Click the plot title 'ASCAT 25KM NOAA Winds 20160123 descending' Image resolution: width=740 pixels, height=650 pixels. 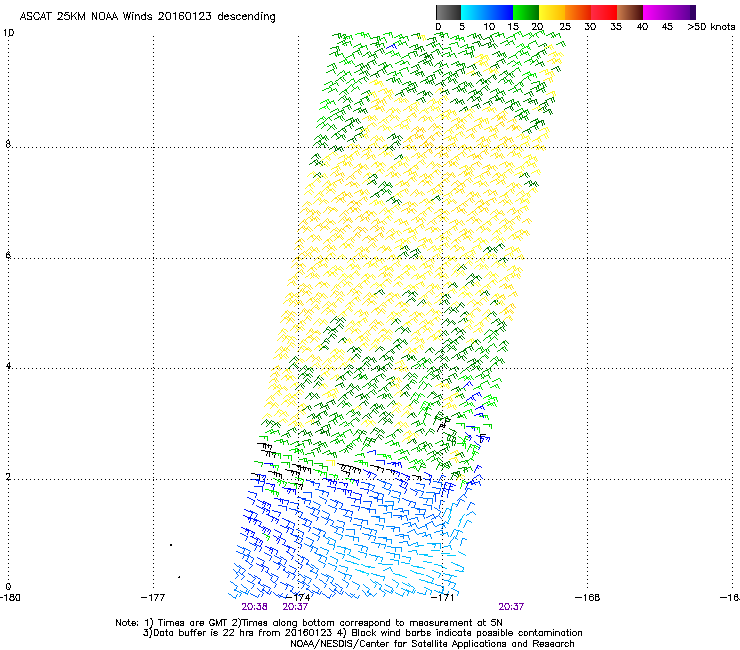[x=147, y=16]
